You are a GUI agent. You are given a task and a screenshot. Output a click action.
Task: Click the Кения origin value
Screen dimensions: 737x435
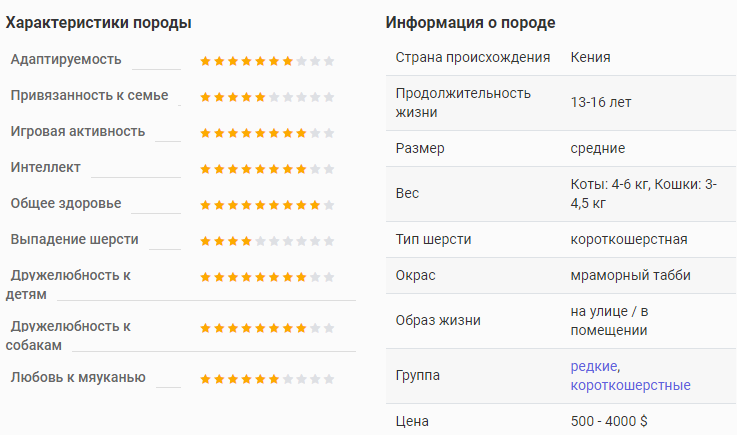tap(590, 57)
